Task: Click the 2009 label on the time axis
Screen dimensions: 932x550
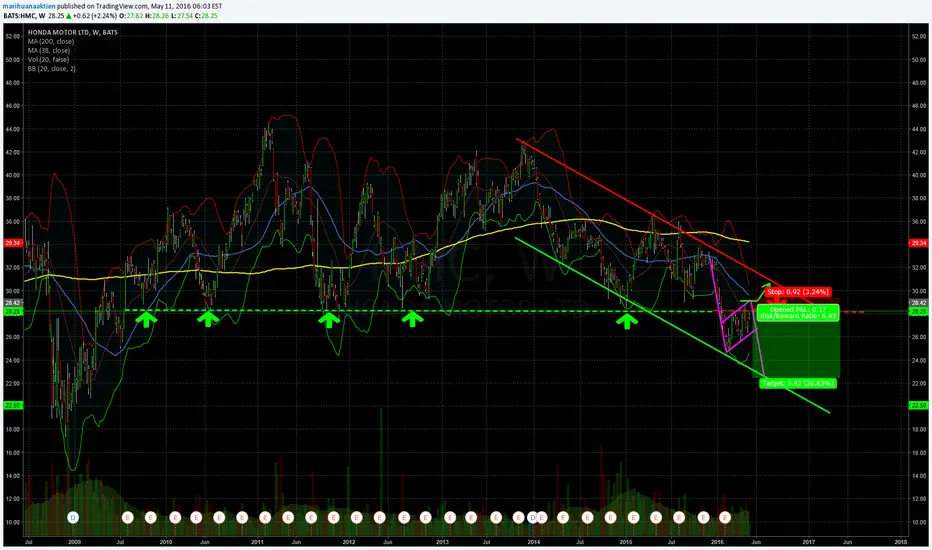Action: (x=74, y=542)
